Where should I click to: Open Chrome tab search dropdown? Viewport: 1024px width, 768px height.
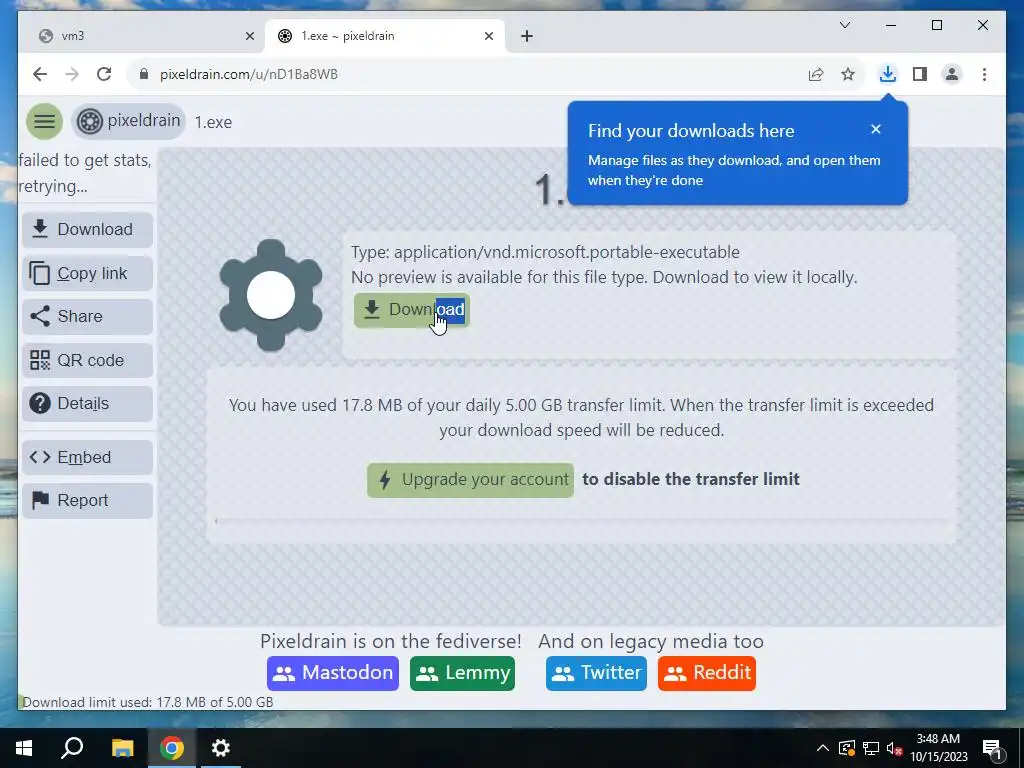tap(844, 25)
